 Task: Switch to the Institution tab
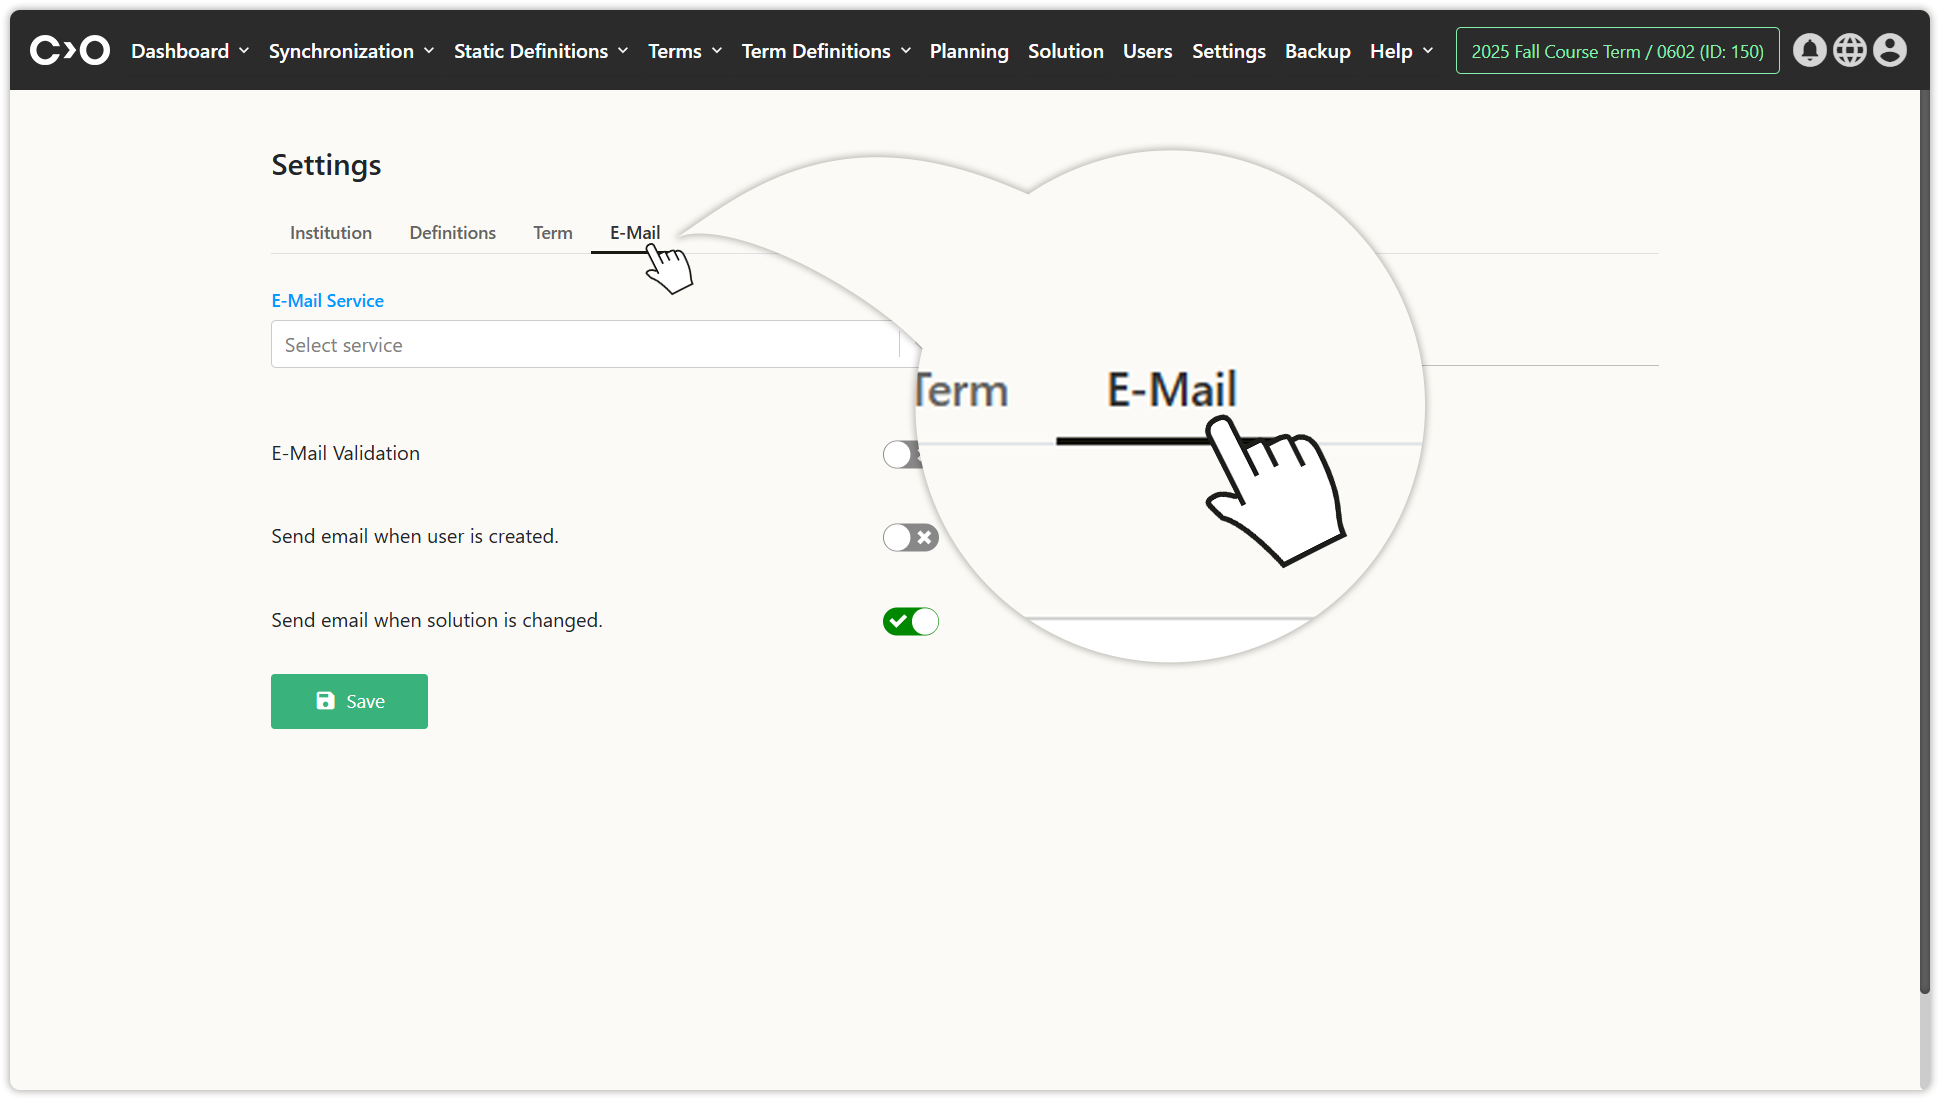click(331, 233)
